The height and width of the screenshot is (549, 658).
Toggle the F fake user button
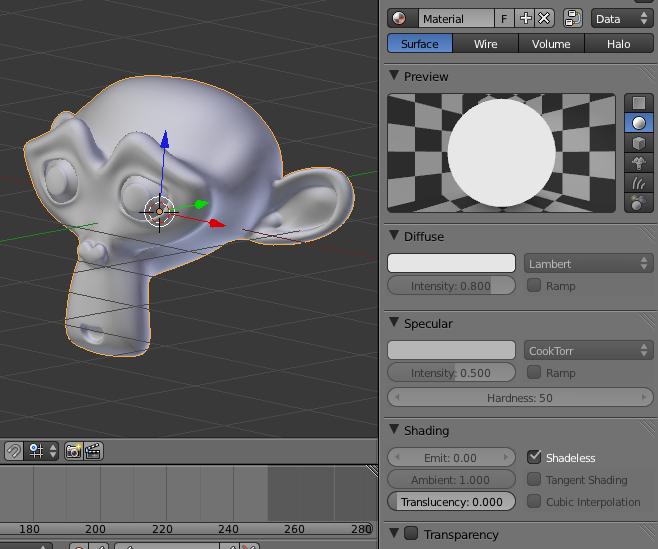(x=504, y=18)
